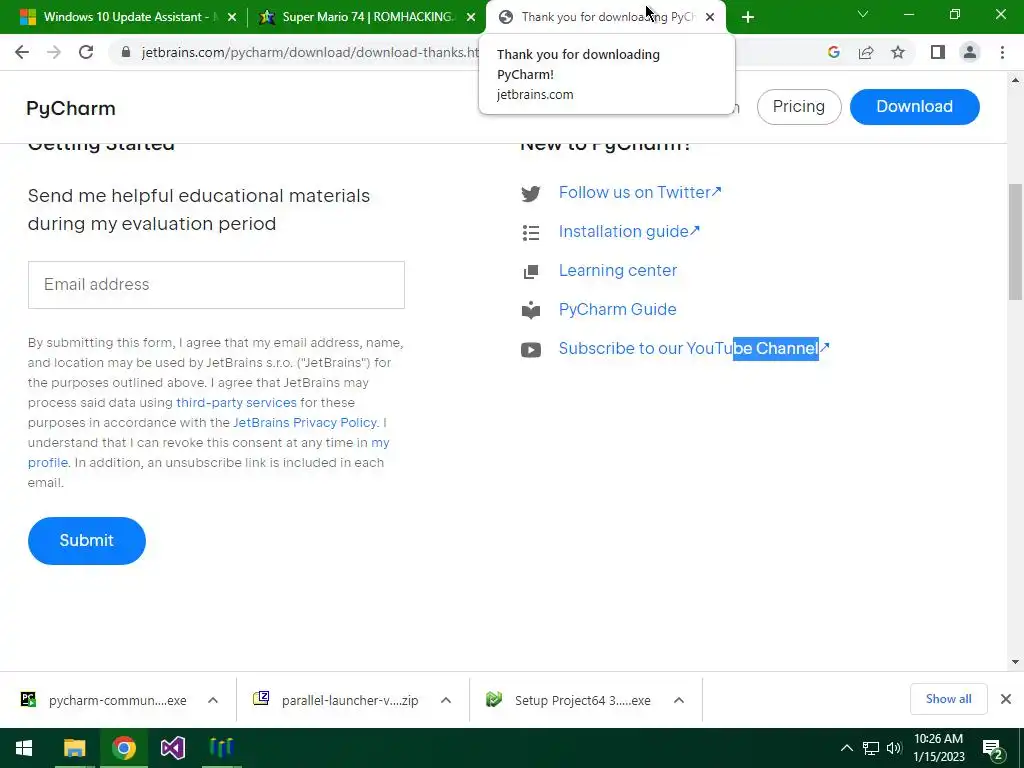The image size is (1024, 768).
Task: Open the Learning center link
Action: pos(618,270)
